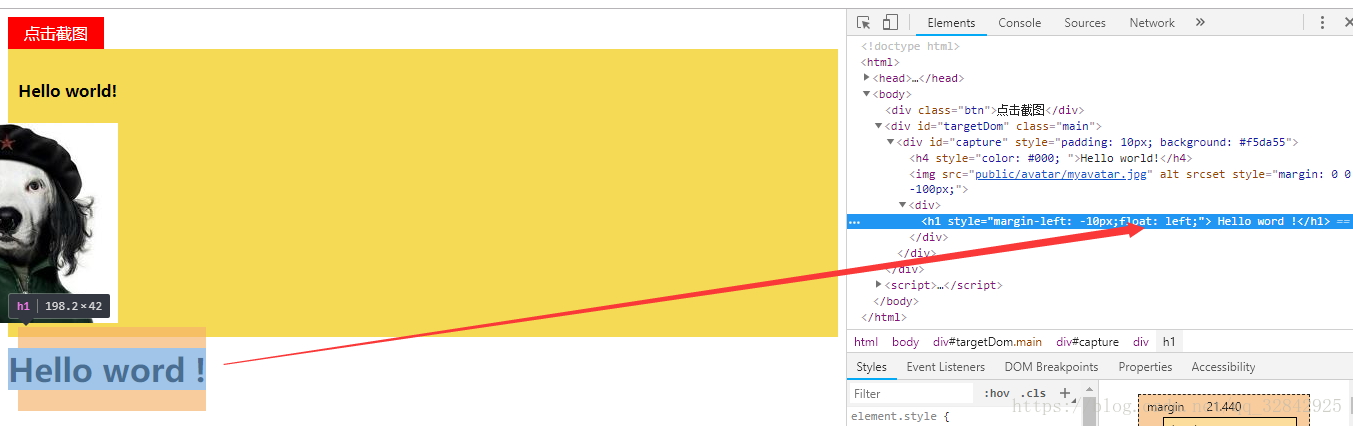Image resolution: width=1353 pixels, height=426 pixels.
Task: Select the h1 breadcrumb item
Action: (x=1169, y=342)
